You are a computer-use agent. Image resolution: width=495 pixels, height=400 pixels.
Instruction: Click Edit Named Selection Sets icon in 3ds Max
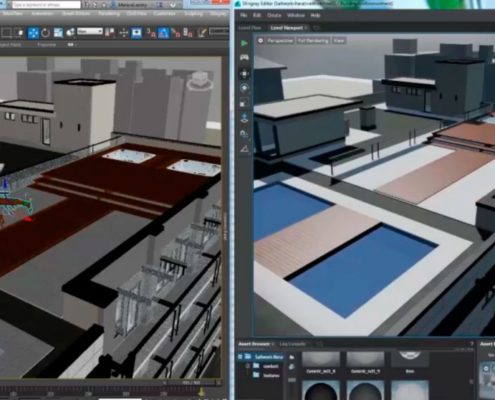(202, 33)
